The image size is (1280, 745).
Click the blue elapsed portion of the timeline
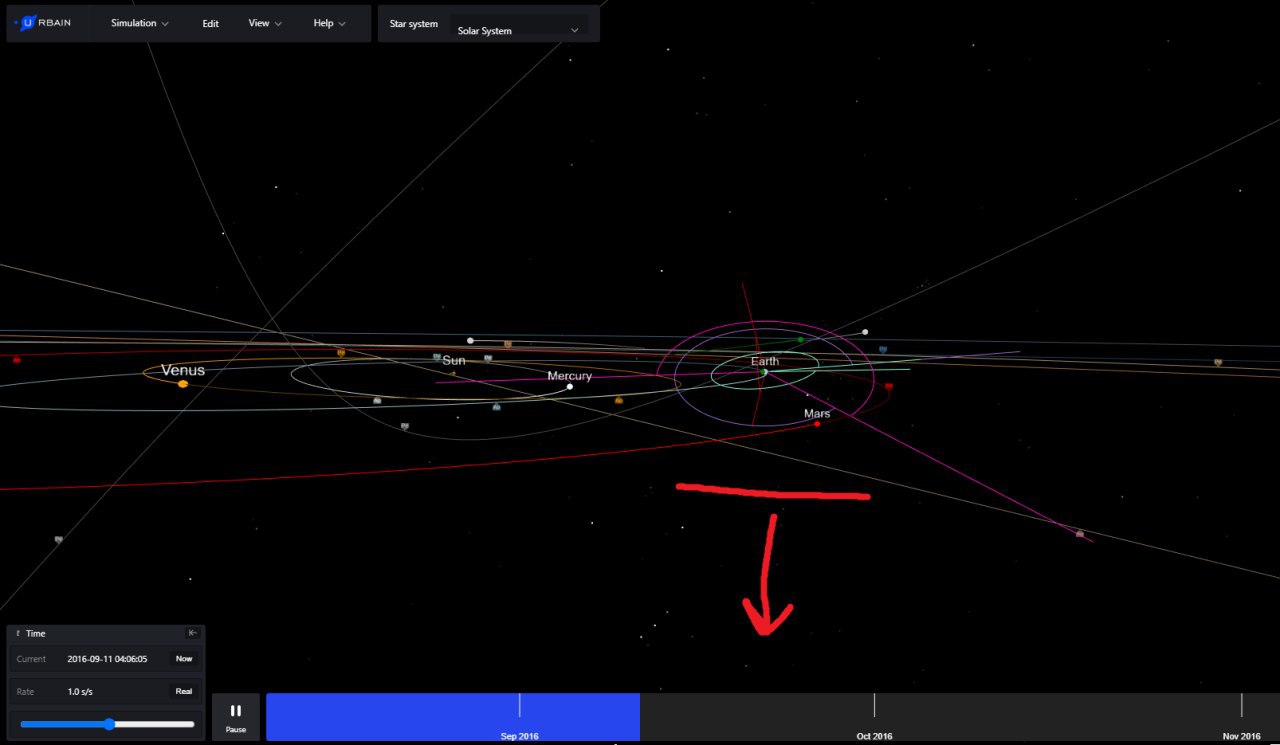pos(453,716)
